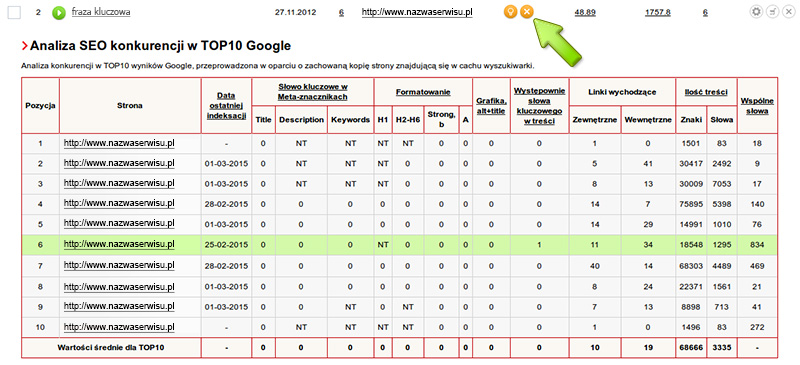The width and height of the screenshot is (800, 365).
Task: Click the Wartości średnie dla TOP10 label
Action: pos(111,347)
